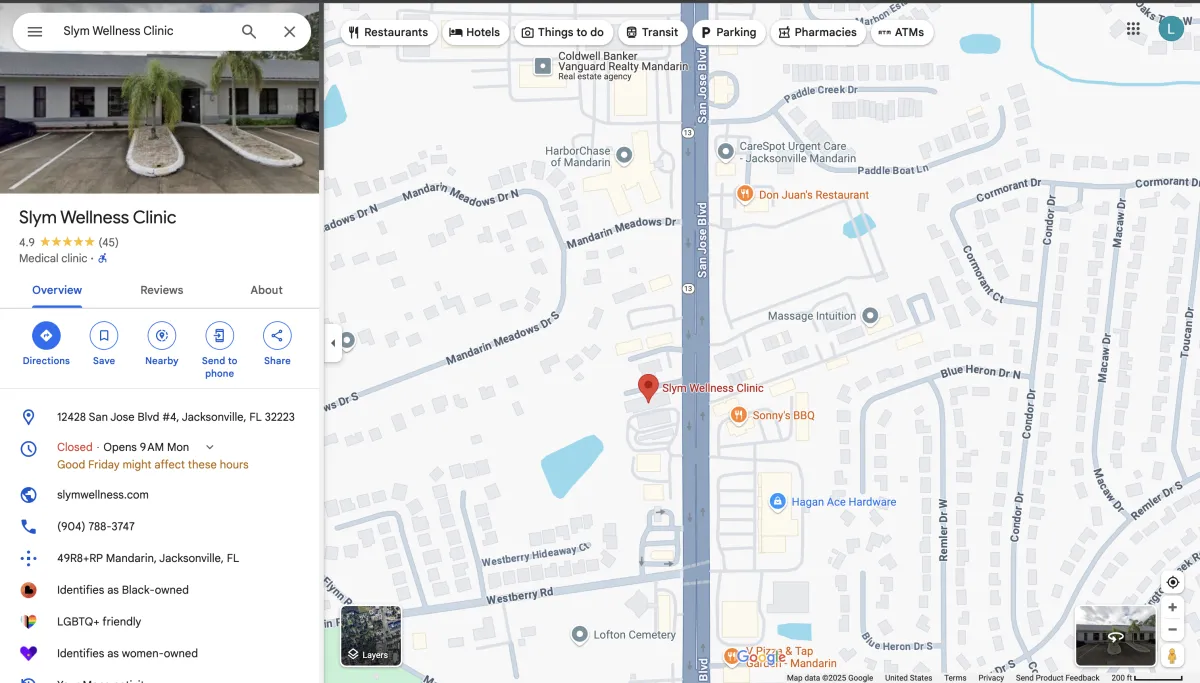Zoom out with the minus button

(x=1173, y=630)
